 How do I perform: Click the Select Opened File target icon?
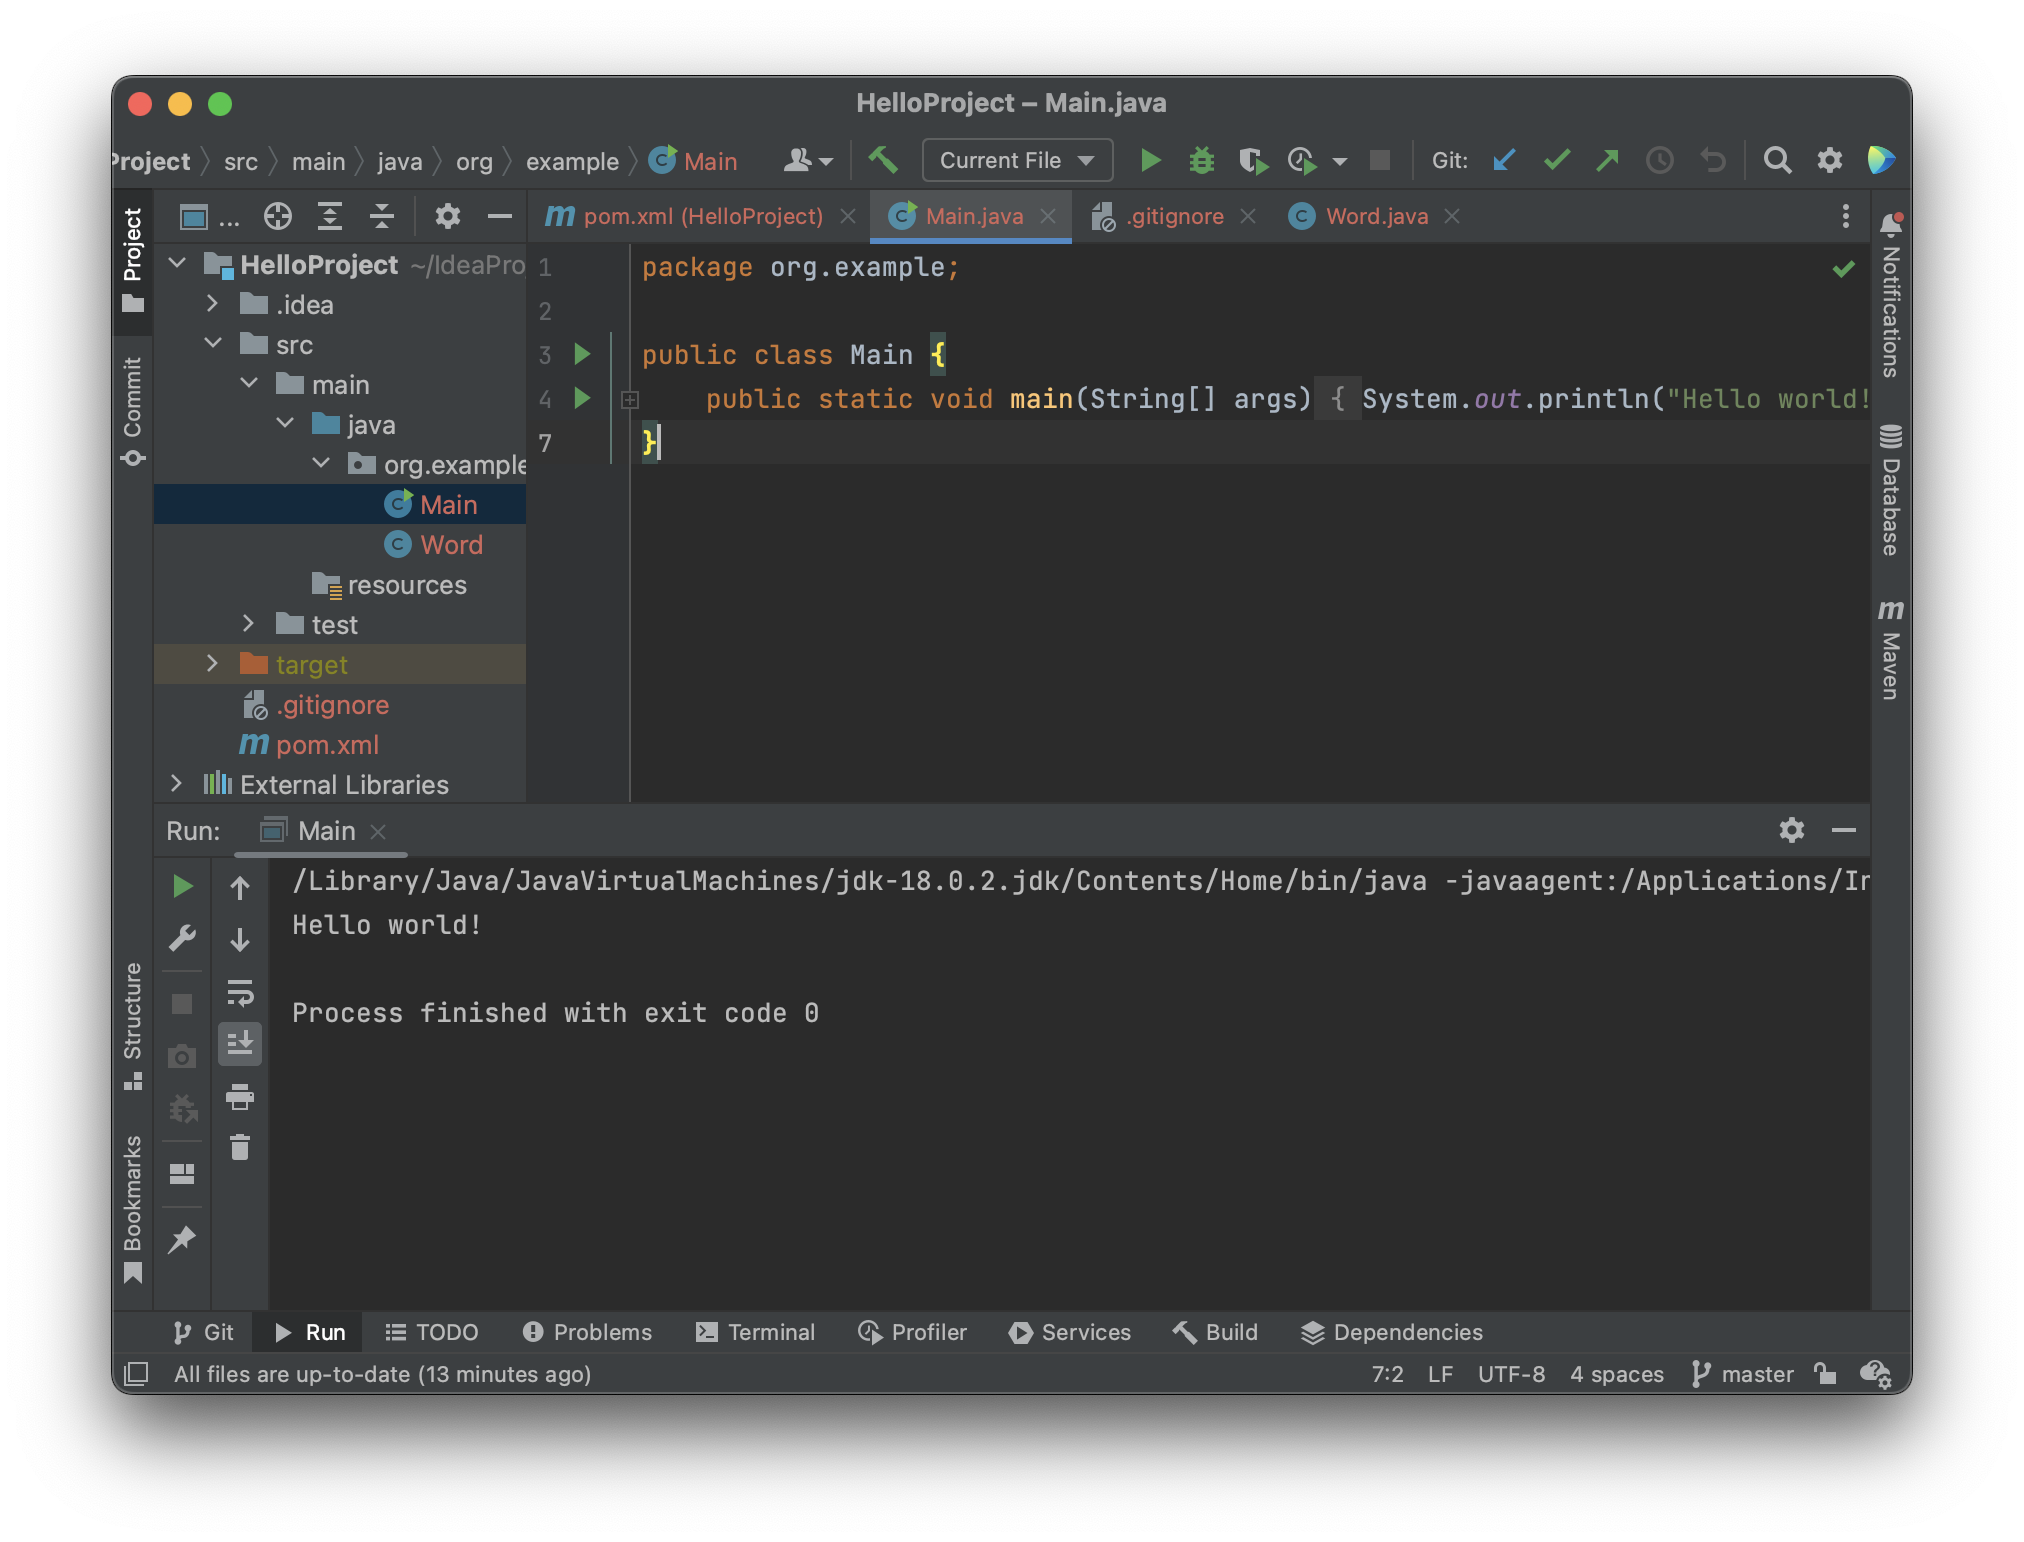click(278, 216)
